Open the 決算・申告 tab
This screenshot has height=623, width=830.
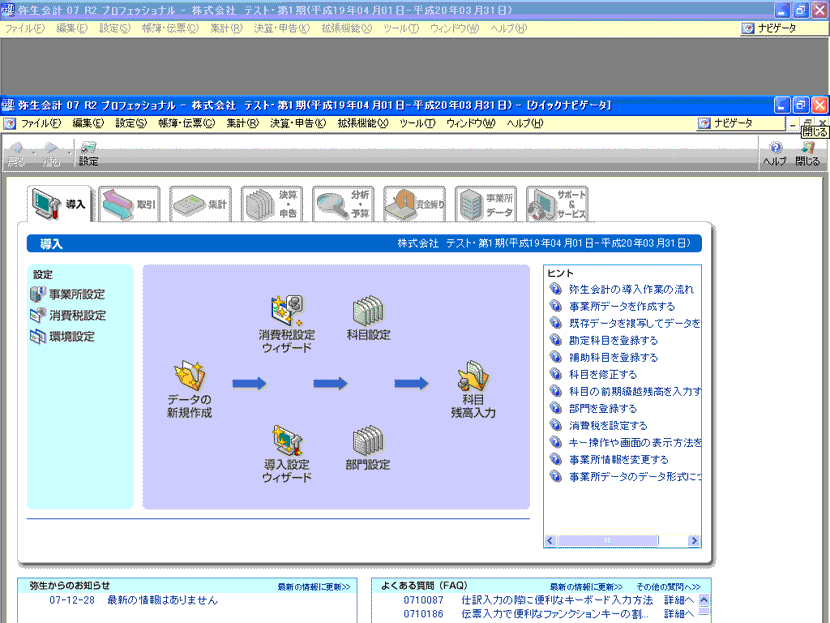[x=272, y=204]
